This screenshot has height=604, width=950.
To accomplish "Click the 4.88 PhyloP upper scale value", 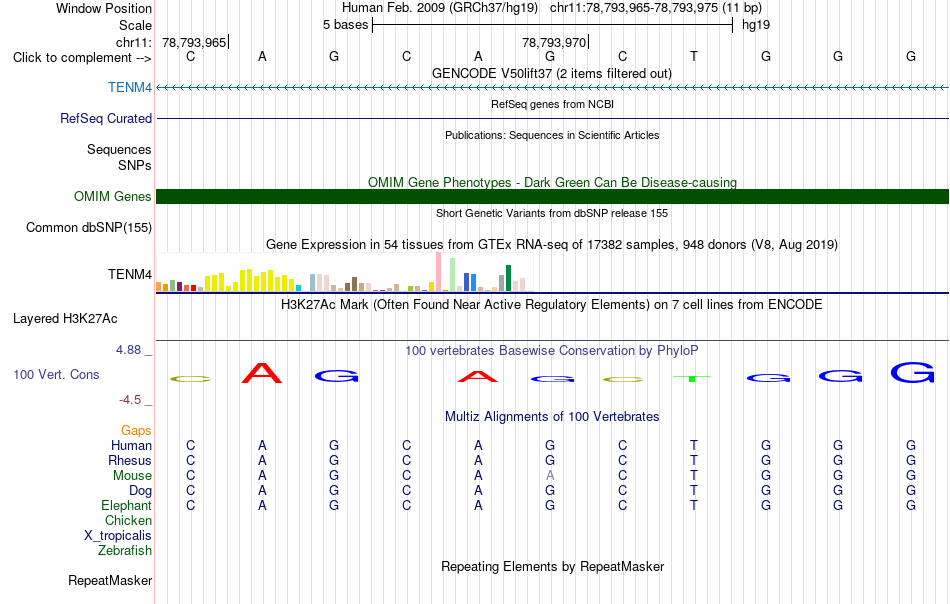I will pyautogui.click(x=128, y=350).
